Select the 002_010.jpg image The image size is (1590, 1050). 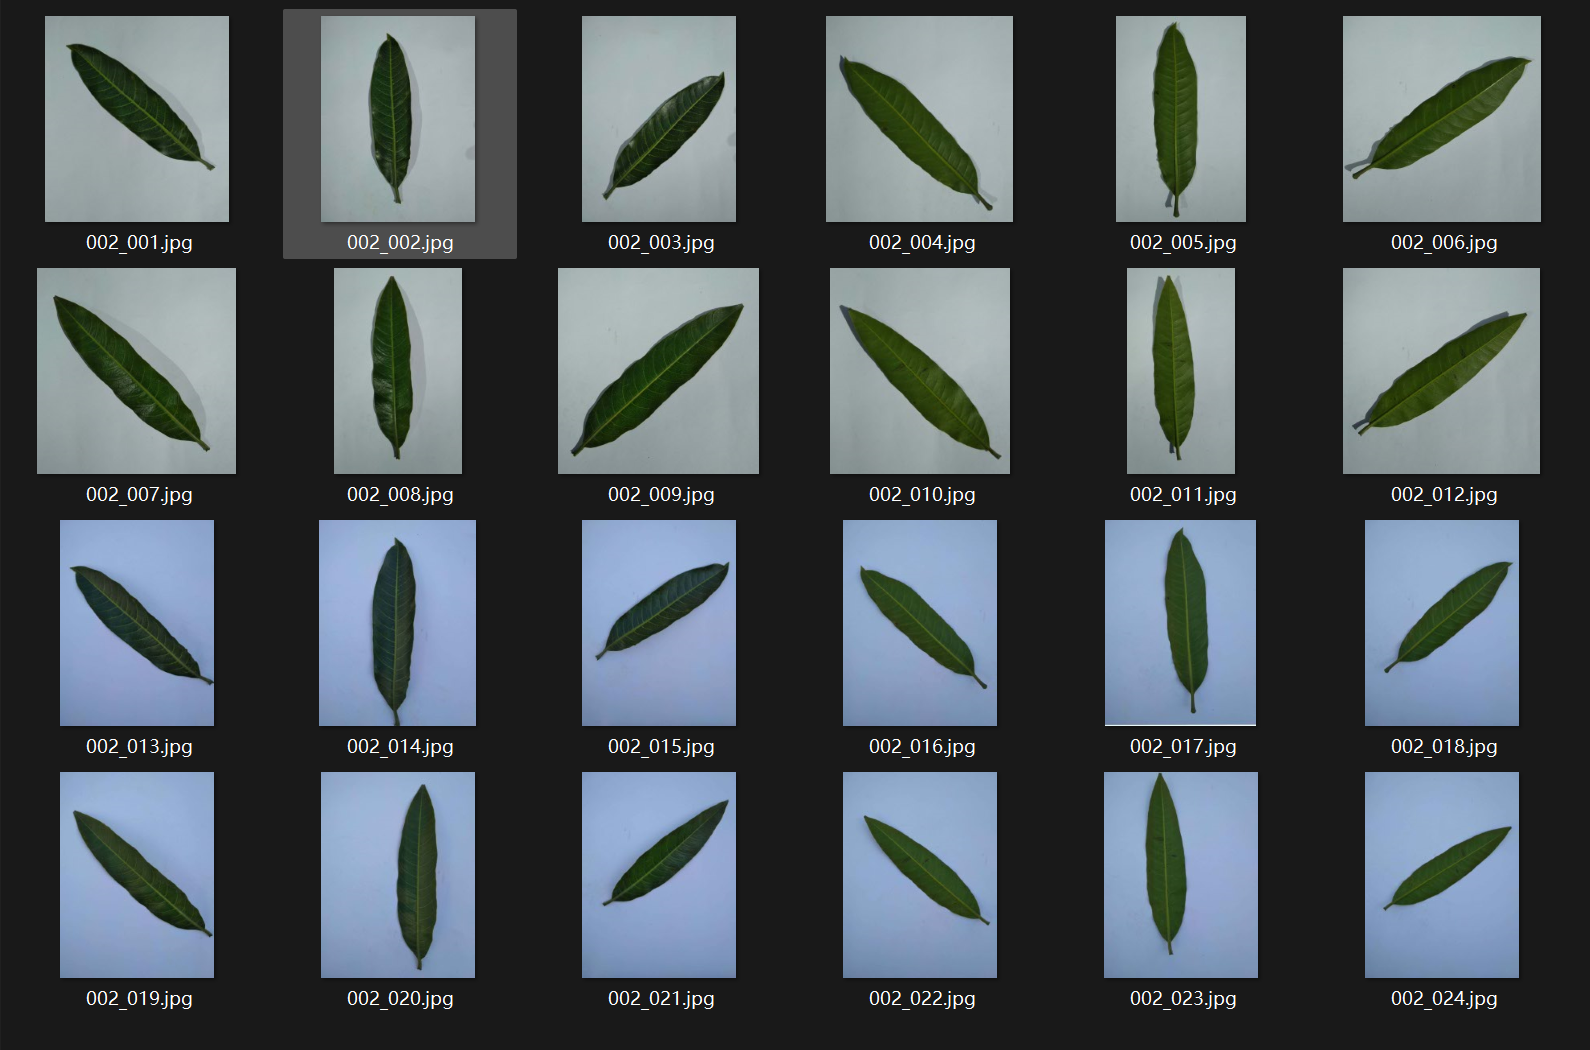point(920,371)
